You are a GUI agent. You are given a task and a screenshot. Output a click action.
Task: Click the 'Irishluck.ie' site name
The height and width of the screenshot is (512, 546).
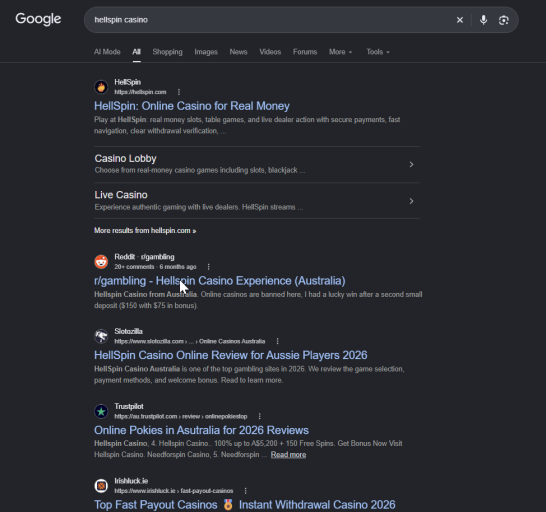(131, 481)
